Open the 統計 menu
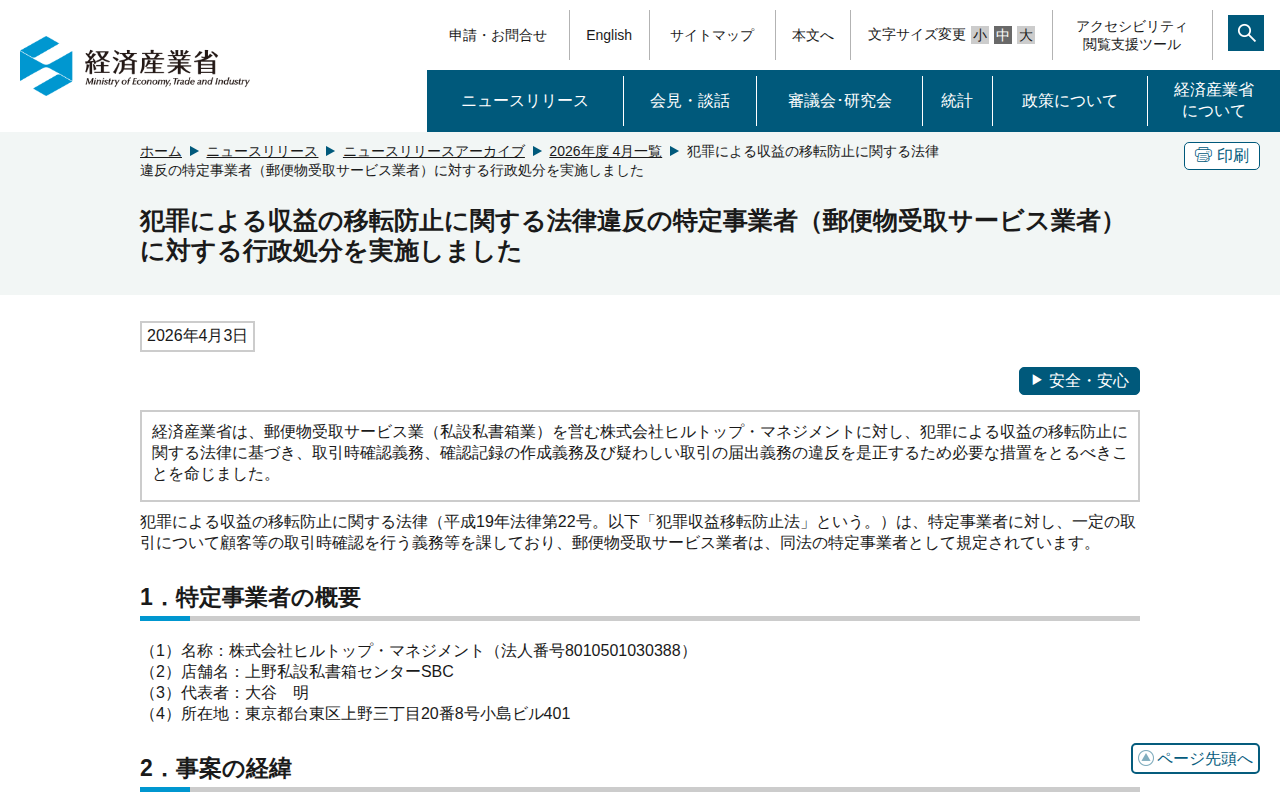The width and height of the screenshot is (1280, 800). pos(957,101)
